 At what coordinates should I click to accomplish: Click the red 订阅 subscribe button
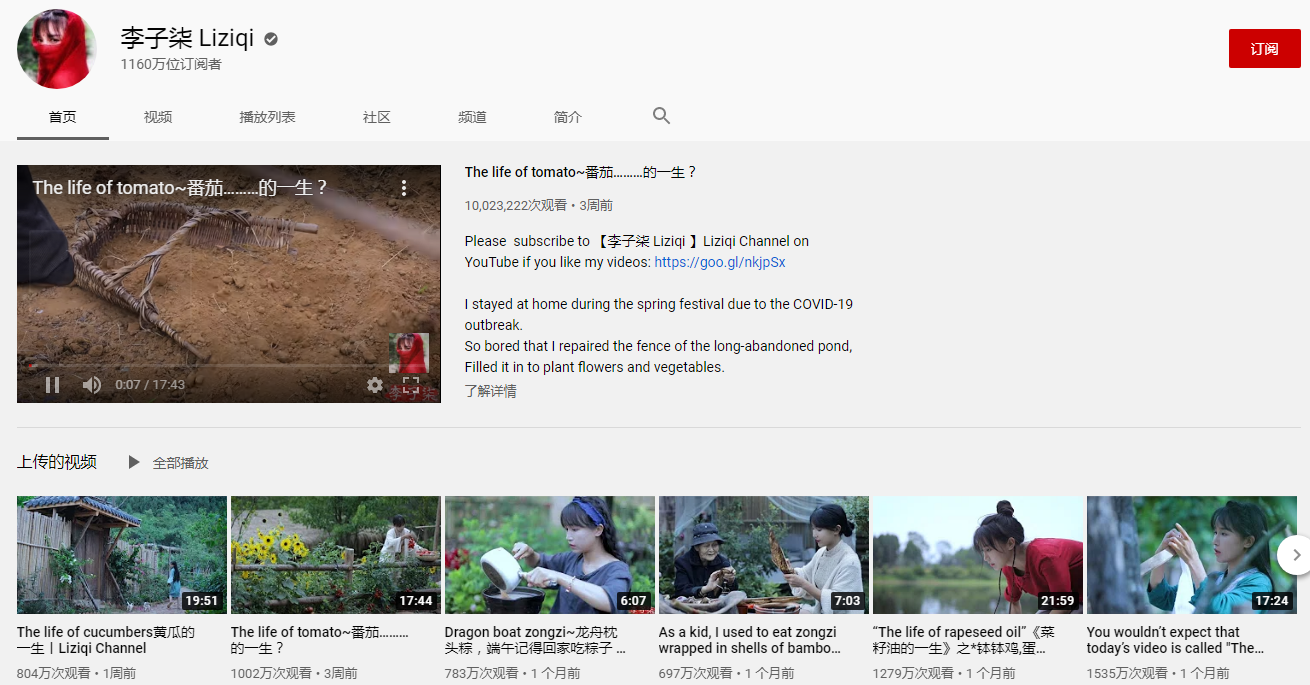point(1264,49)
